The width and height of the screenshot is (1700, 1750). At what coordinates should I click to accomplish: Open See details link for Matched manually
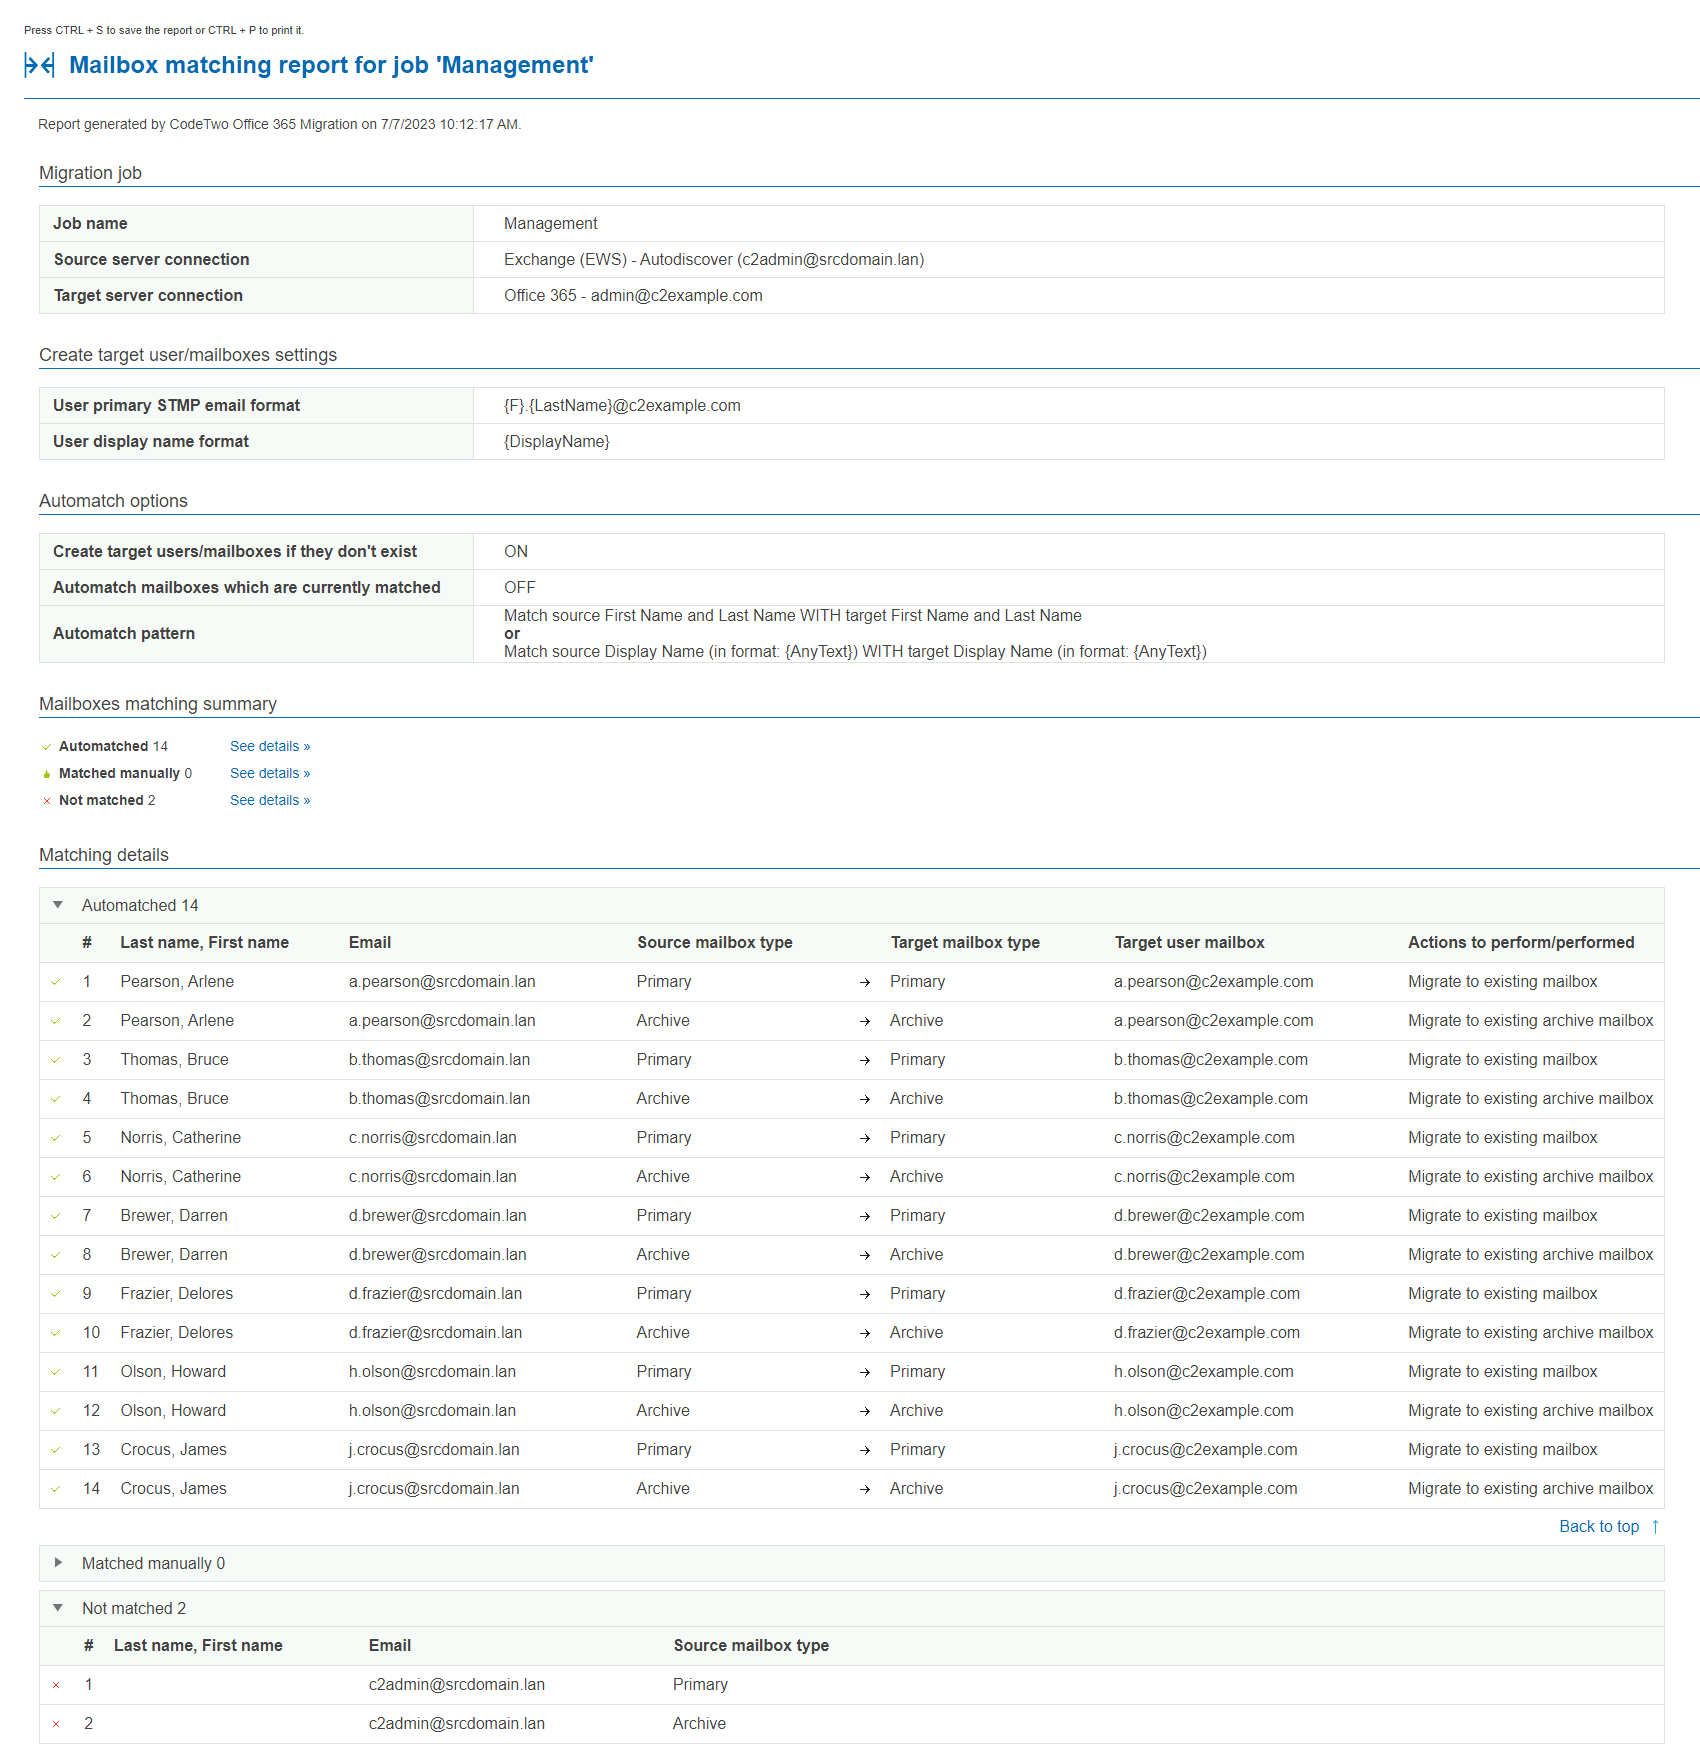tap(270, 774)
